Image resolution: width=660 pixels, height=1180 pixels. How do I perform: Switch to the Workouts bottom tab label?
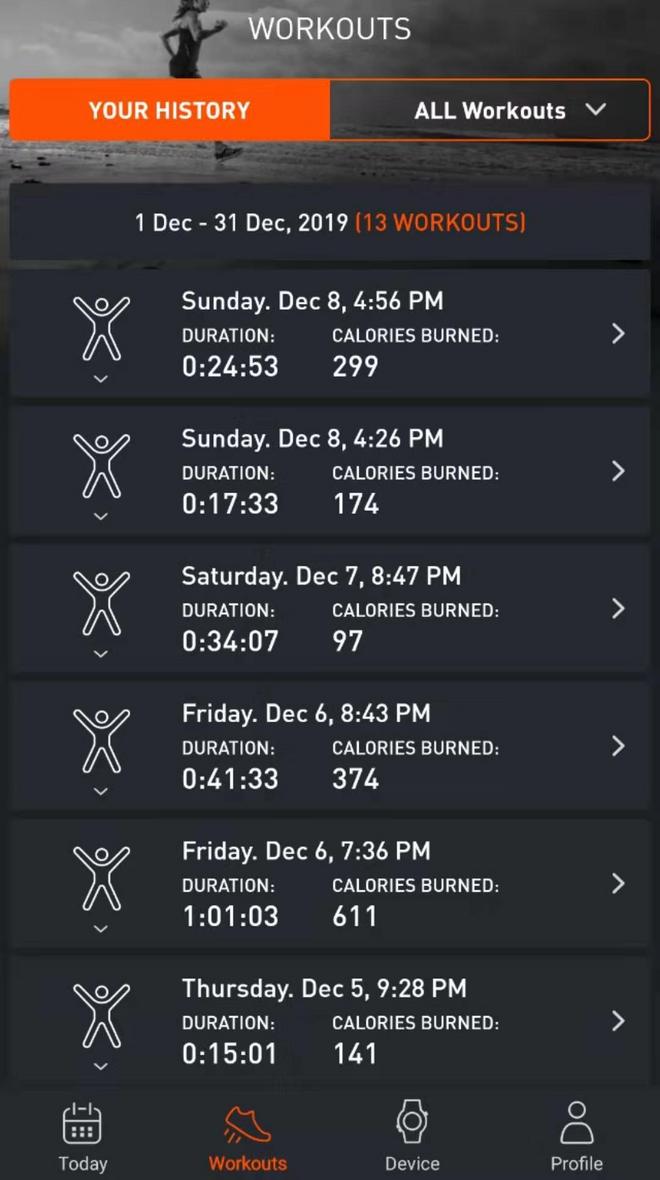(247, 1164)
